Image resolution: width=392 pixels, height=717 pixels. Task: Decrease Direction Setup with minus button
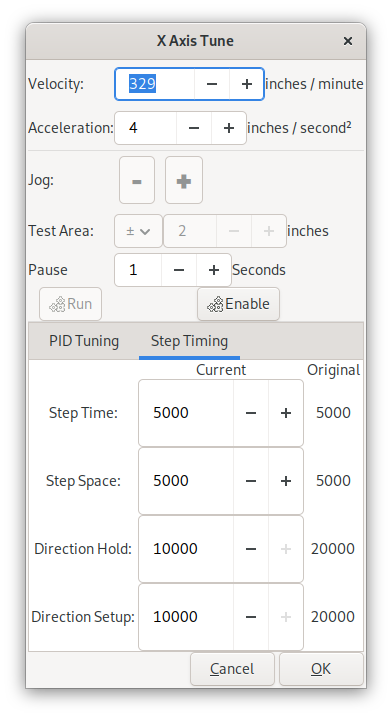(x=251, y=617)
